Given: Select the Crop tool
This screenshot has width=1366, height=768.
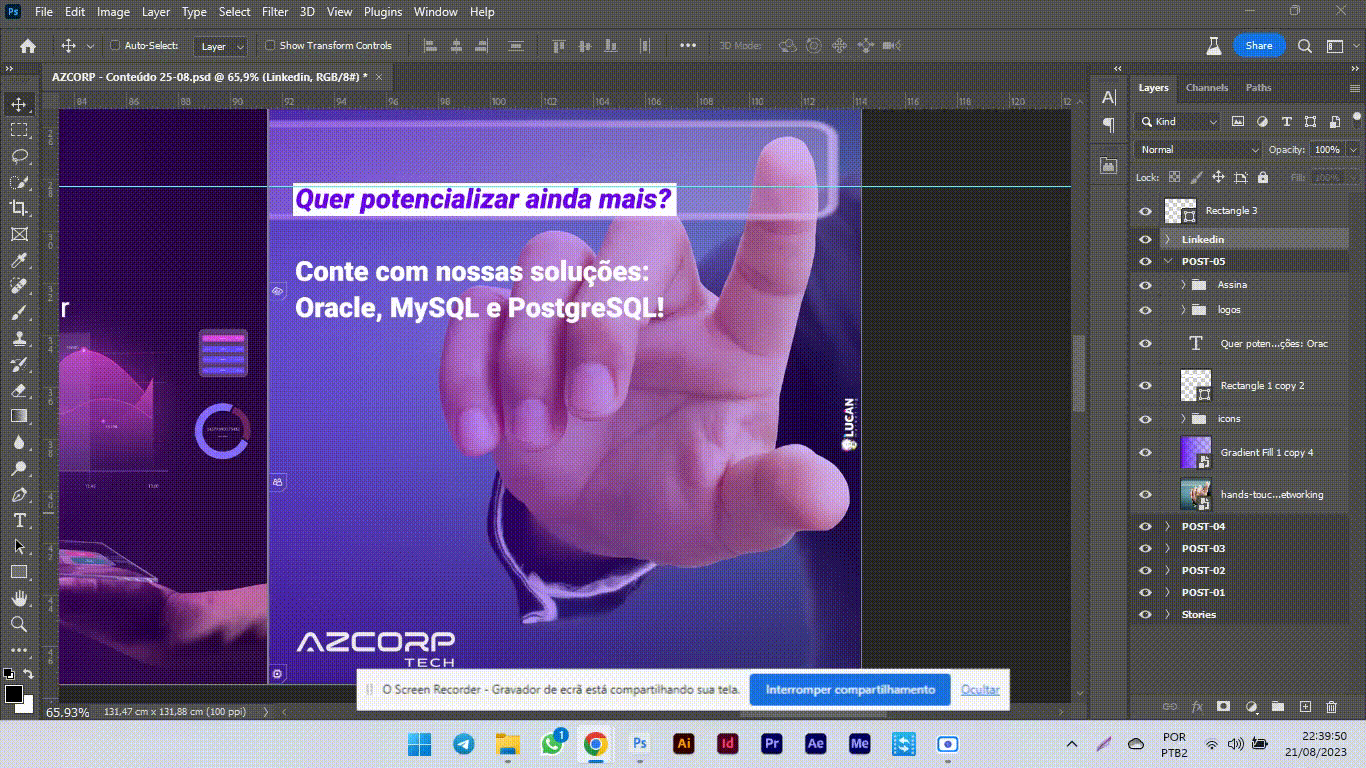Looking at the screenshot, I should point(18,208).
